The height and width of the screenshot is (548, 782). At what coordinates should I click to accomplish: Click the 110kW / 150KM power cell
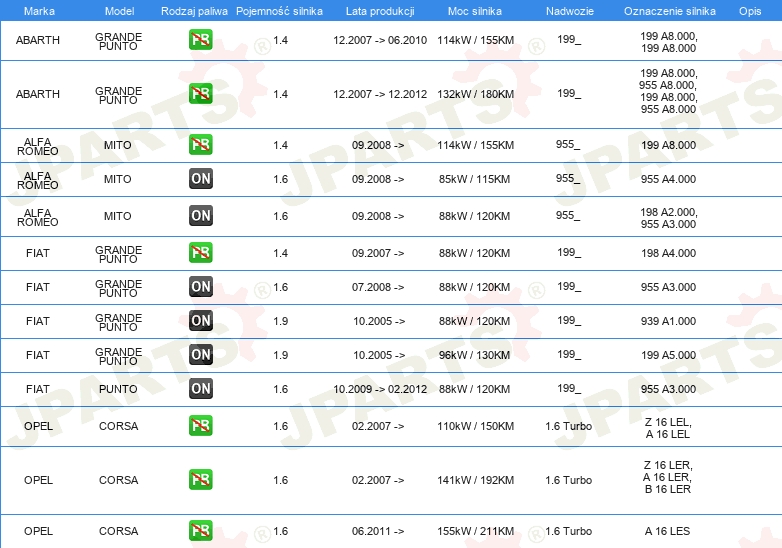coord(475,426)
